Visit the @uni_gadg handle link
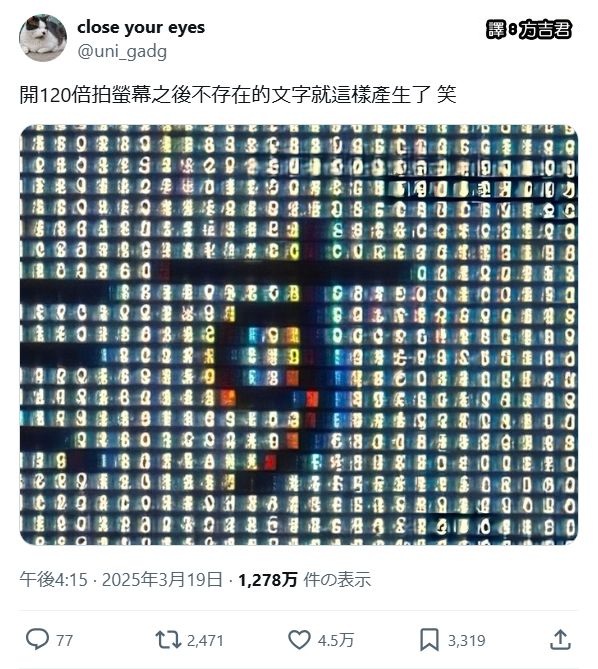 [122, 52]
